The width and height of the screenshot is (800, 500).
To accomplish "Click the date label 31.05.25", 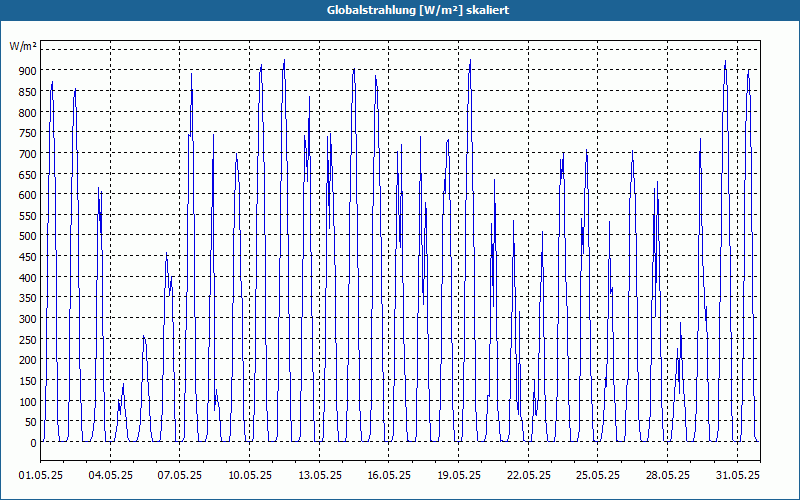I will (x=738, y=476).
